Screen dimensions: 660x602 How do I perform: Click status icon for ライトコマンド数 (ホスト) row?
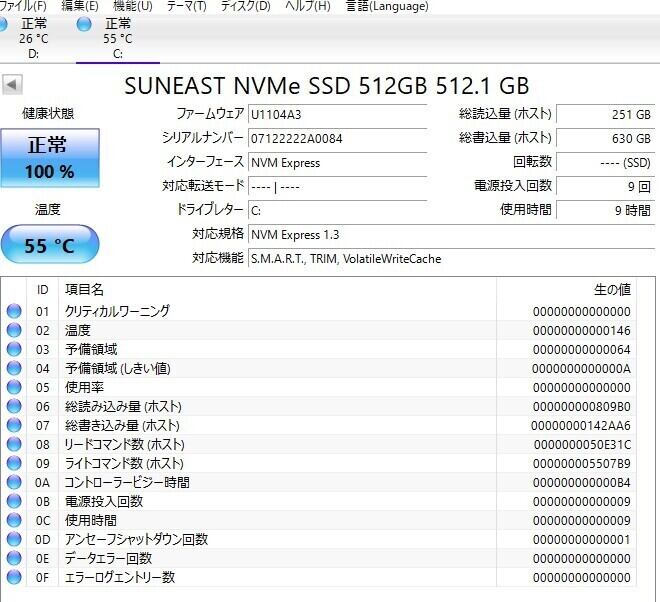(14, 463)
